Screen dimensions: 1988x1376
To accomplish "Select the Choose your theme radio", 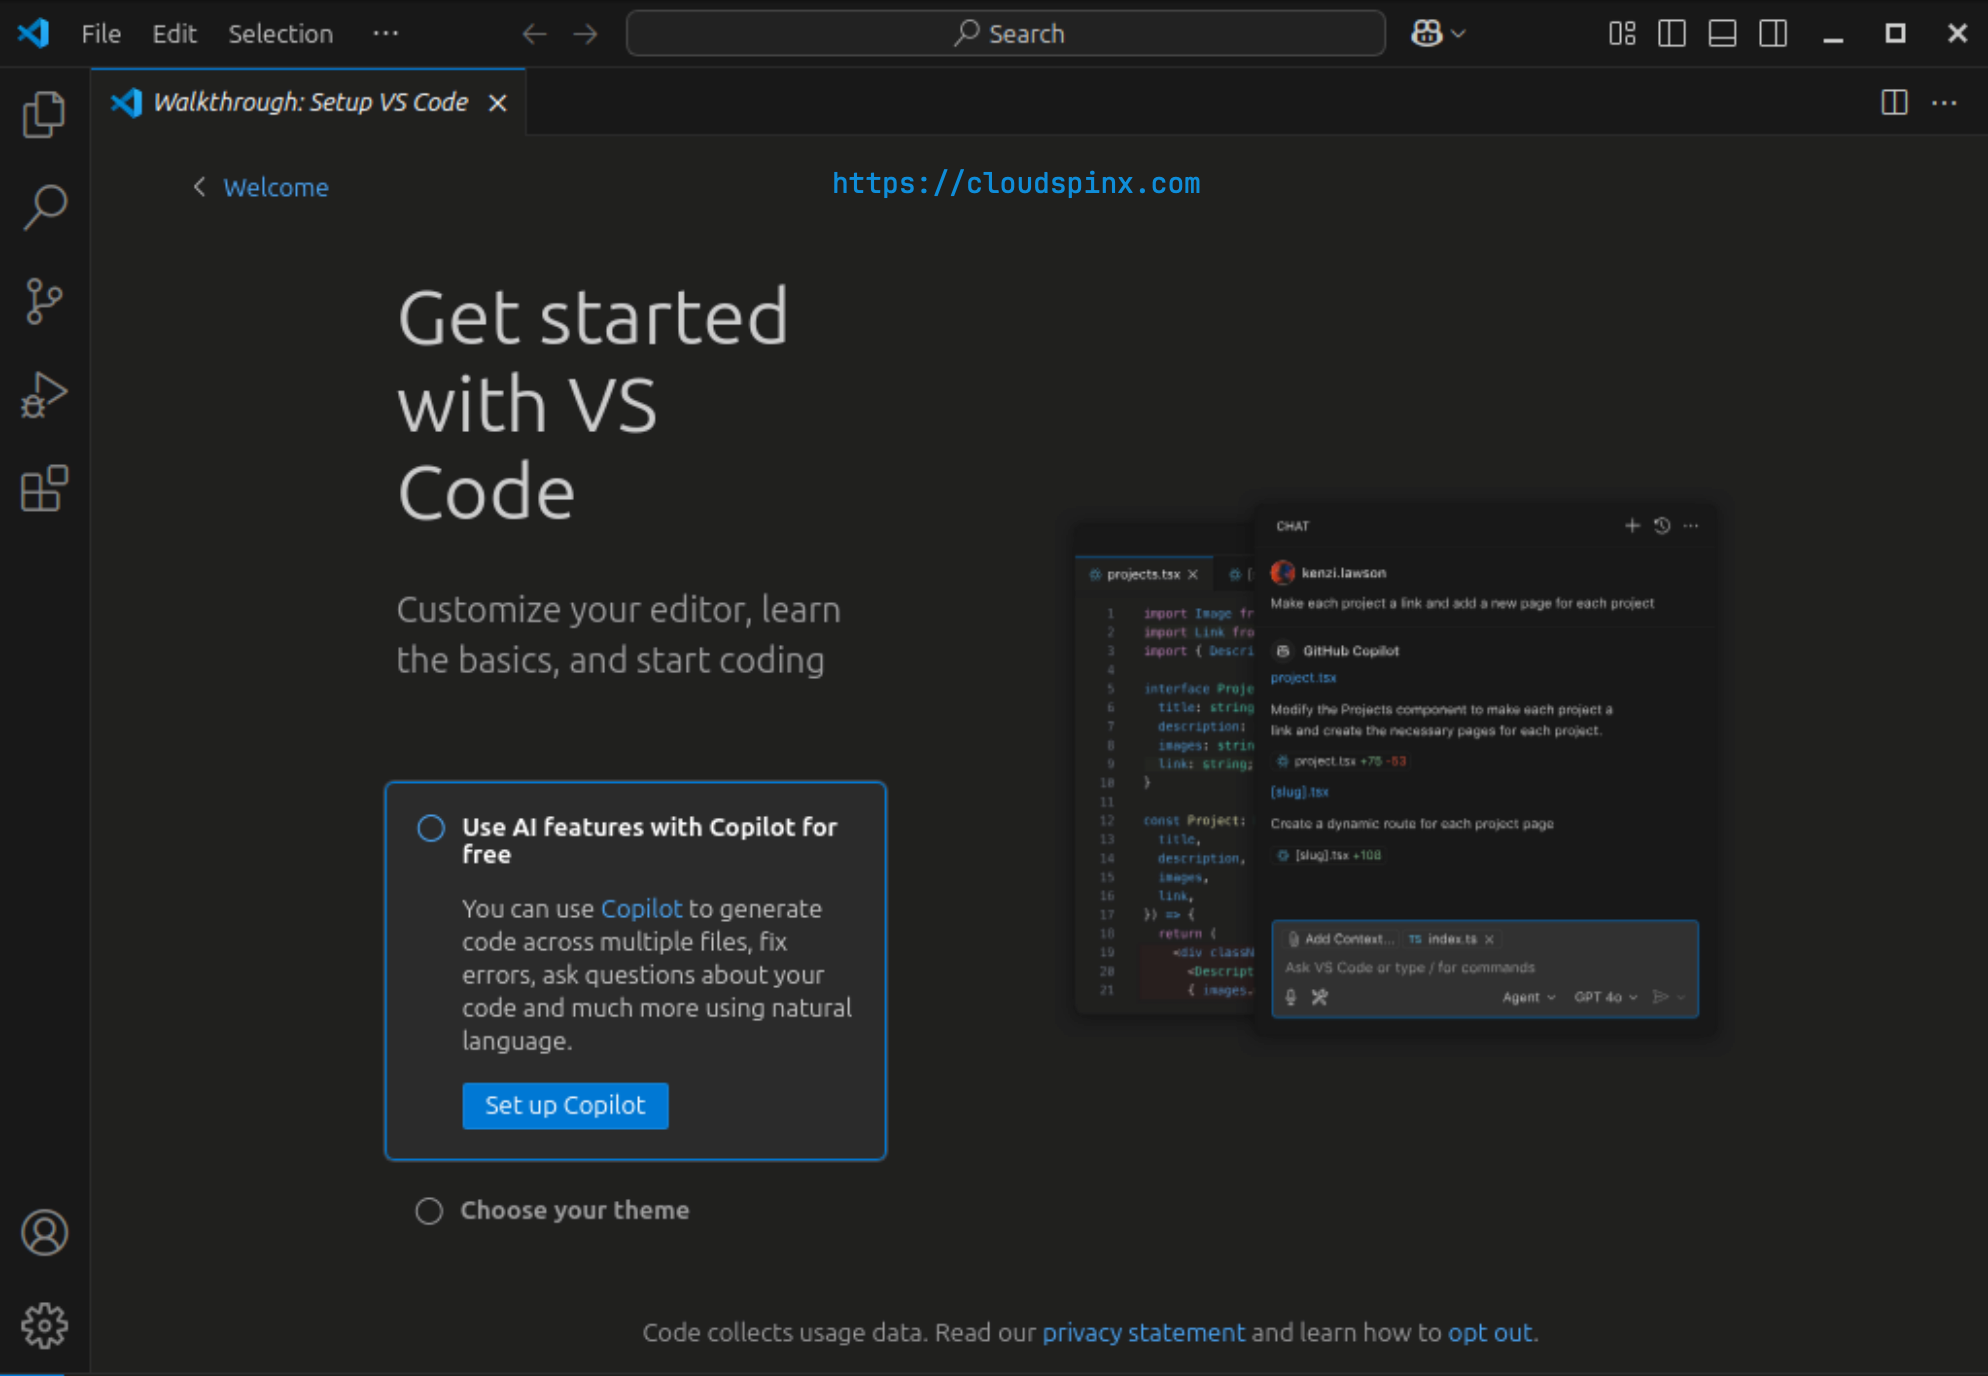I will 429,1210.
